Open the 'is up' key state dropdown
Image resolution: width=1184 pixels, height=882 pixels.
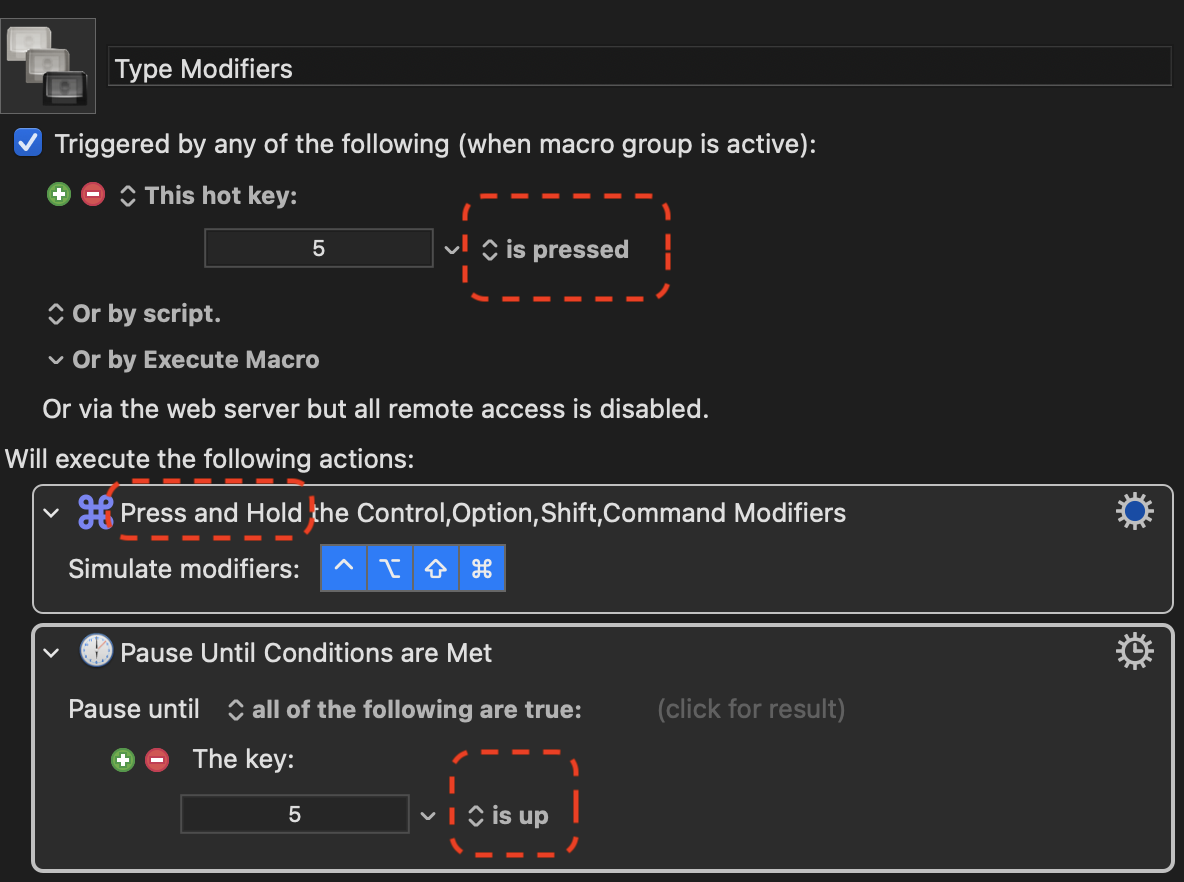click(x=507, y=816)
